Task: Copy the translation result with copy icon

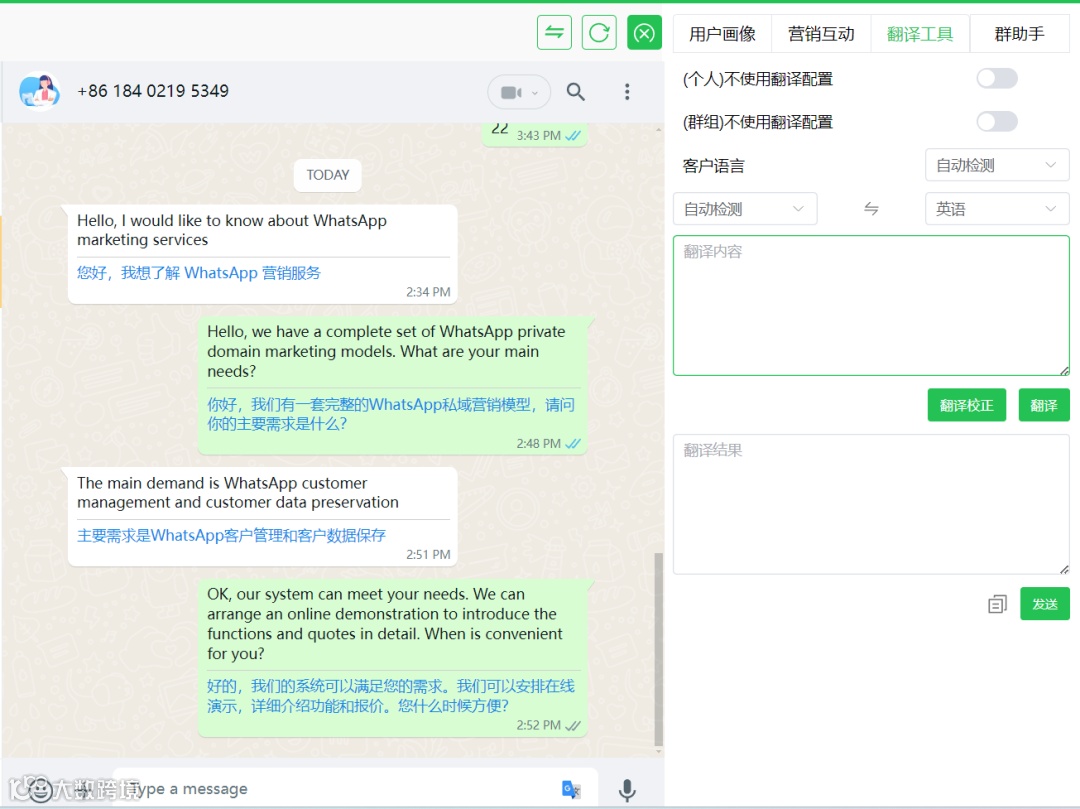Action: pos(997,604)
